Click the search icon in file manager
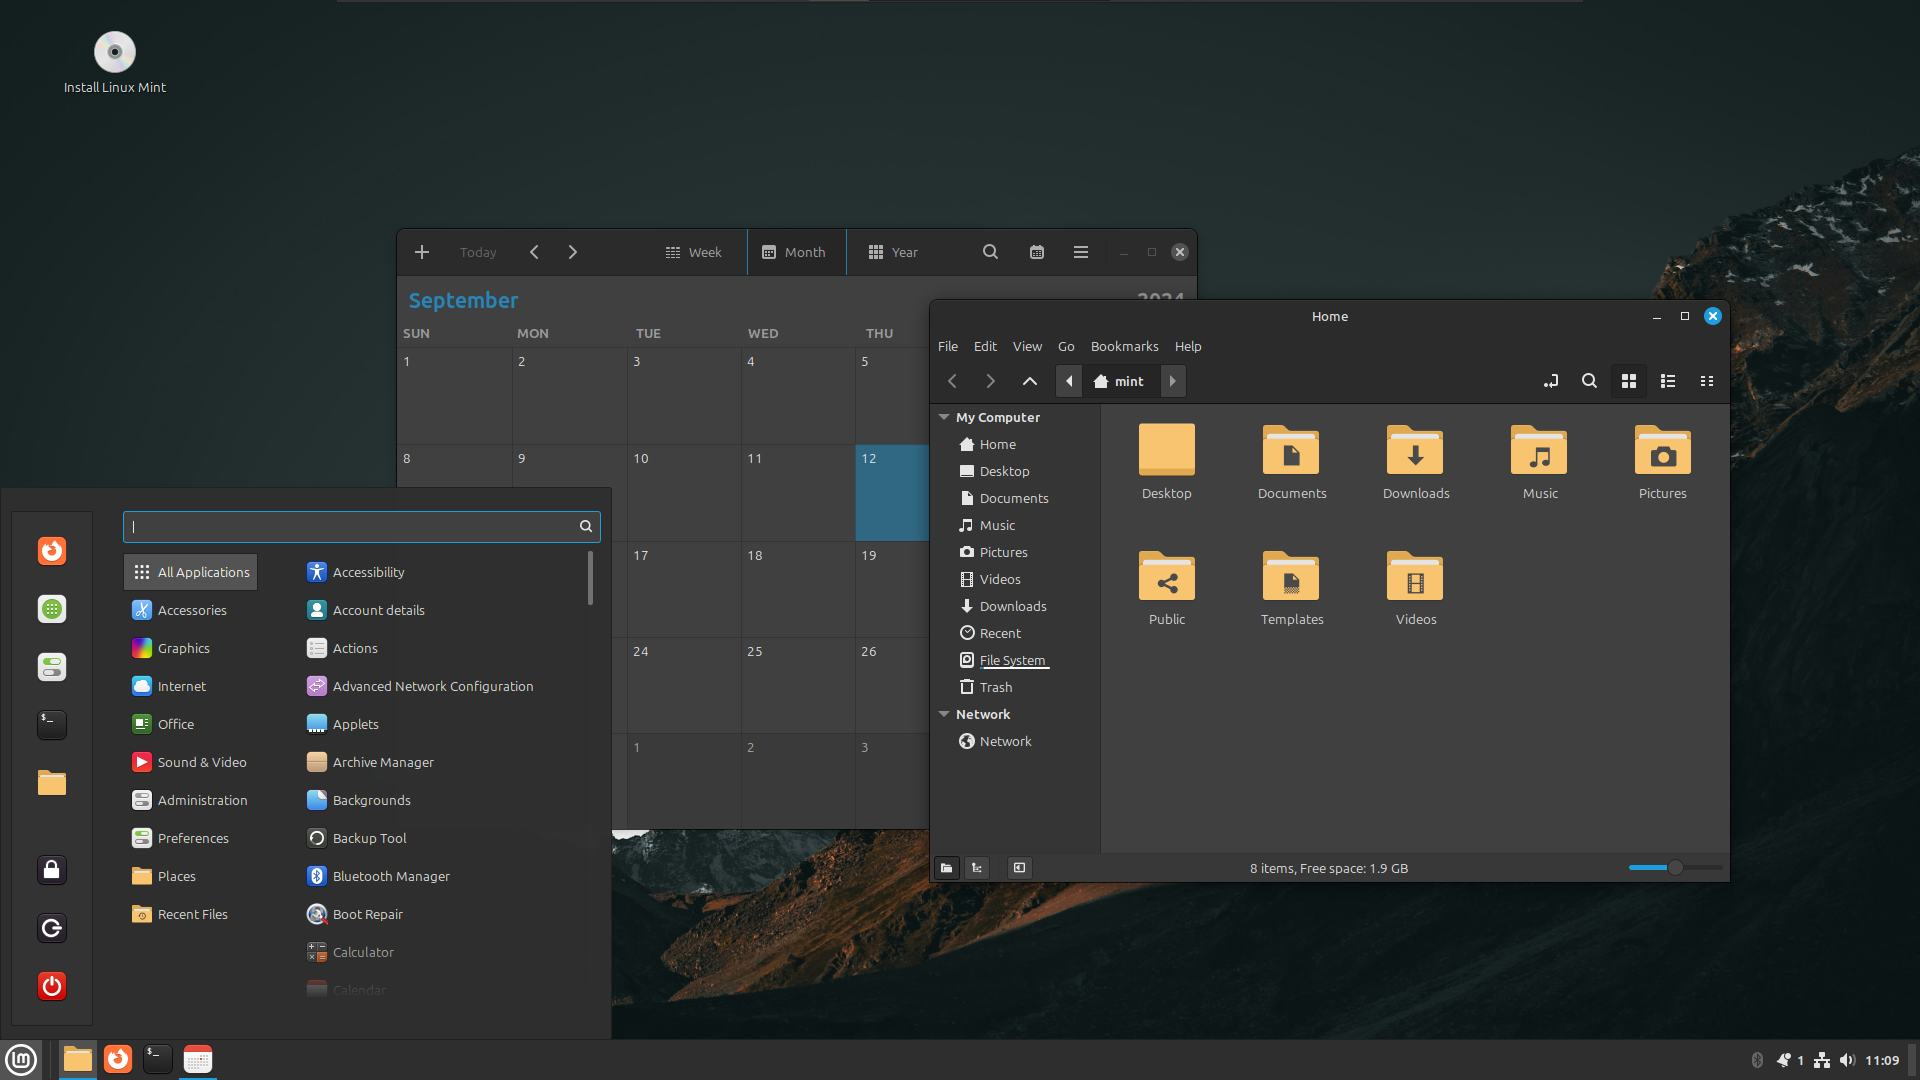 pos(1589,381)
